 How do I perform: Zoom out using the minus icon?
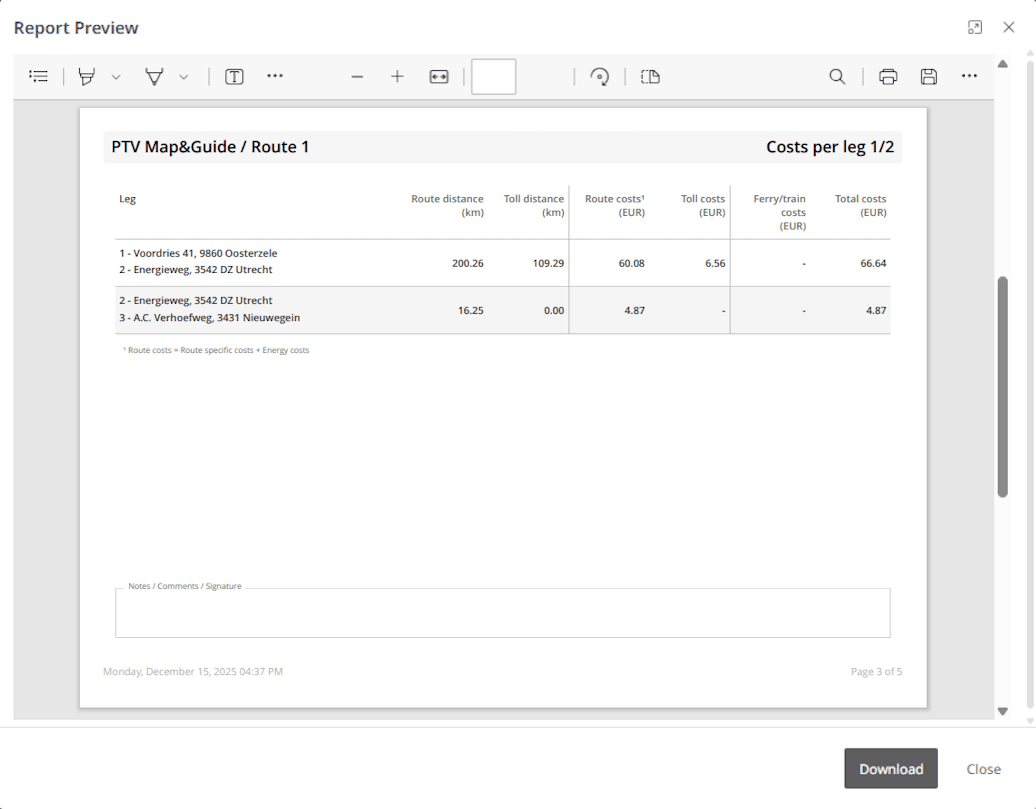coord(357,76)
